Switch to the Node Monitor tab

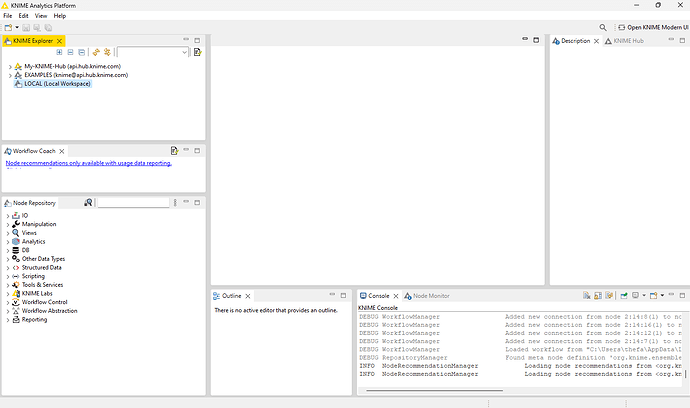point(430,296)
